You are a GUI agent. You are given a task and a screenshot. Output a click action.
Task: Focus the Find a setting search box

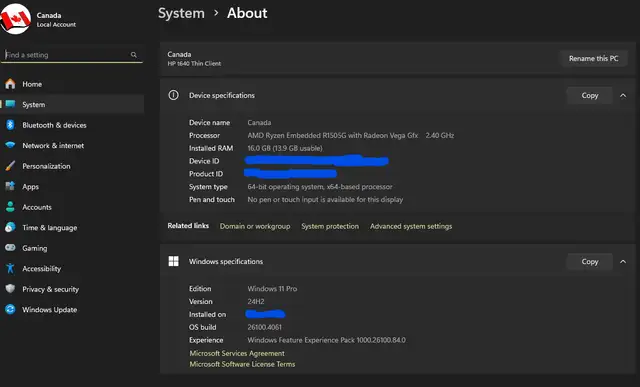click(x=72, y=55)
